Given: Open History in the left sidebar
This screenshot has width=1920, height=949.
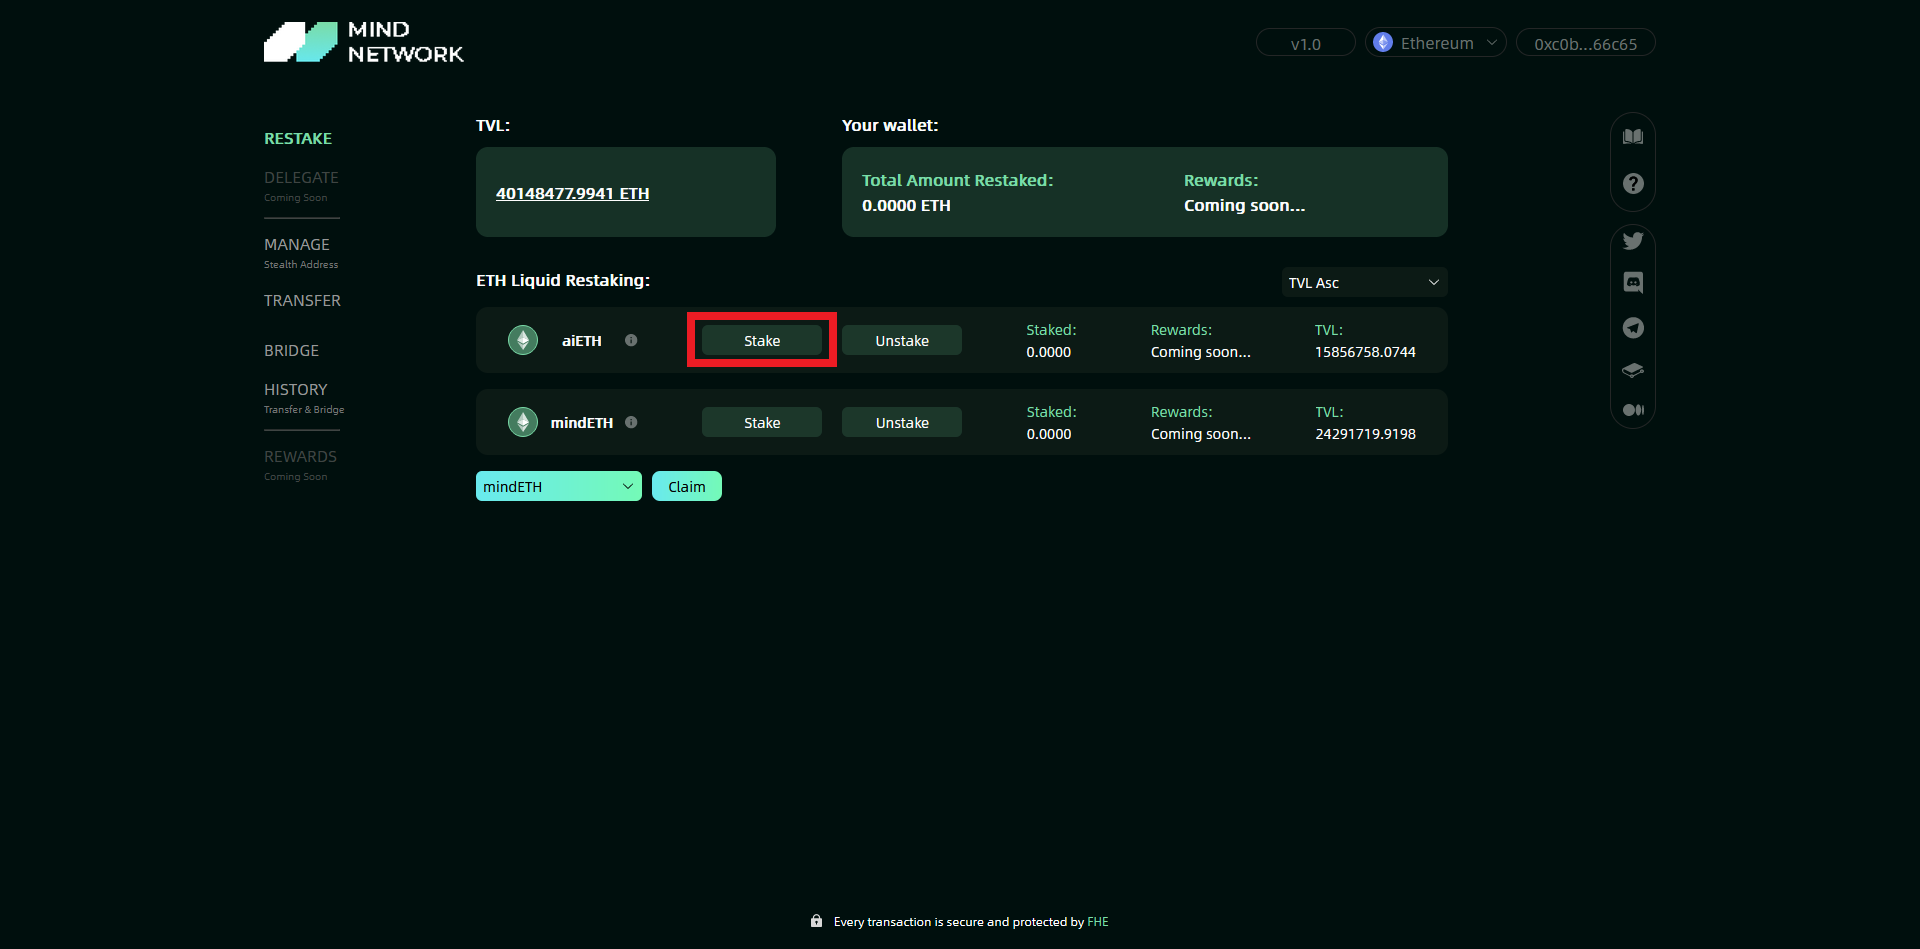Looking at the screenshot, I should (296, 390).
